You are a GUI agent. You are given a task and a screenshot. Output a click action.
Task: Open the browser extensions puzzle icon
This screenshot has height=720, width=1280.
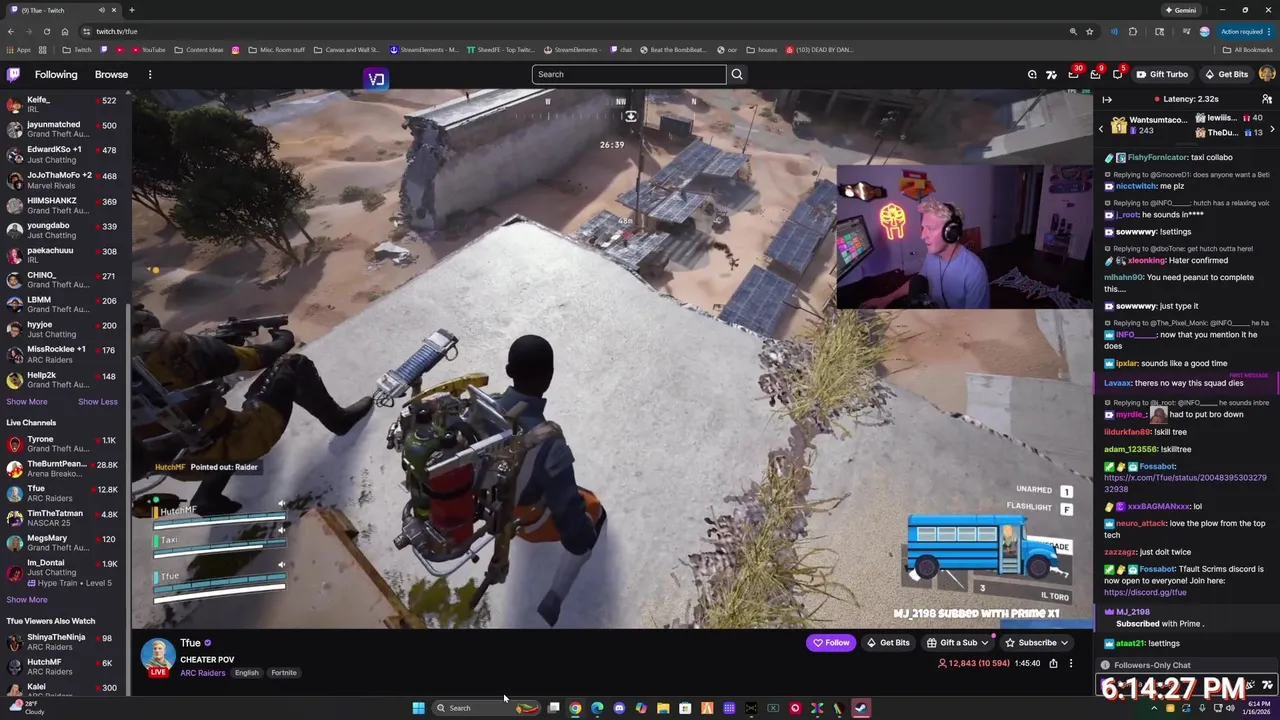pyautogui.click(x=1133, y=31)
